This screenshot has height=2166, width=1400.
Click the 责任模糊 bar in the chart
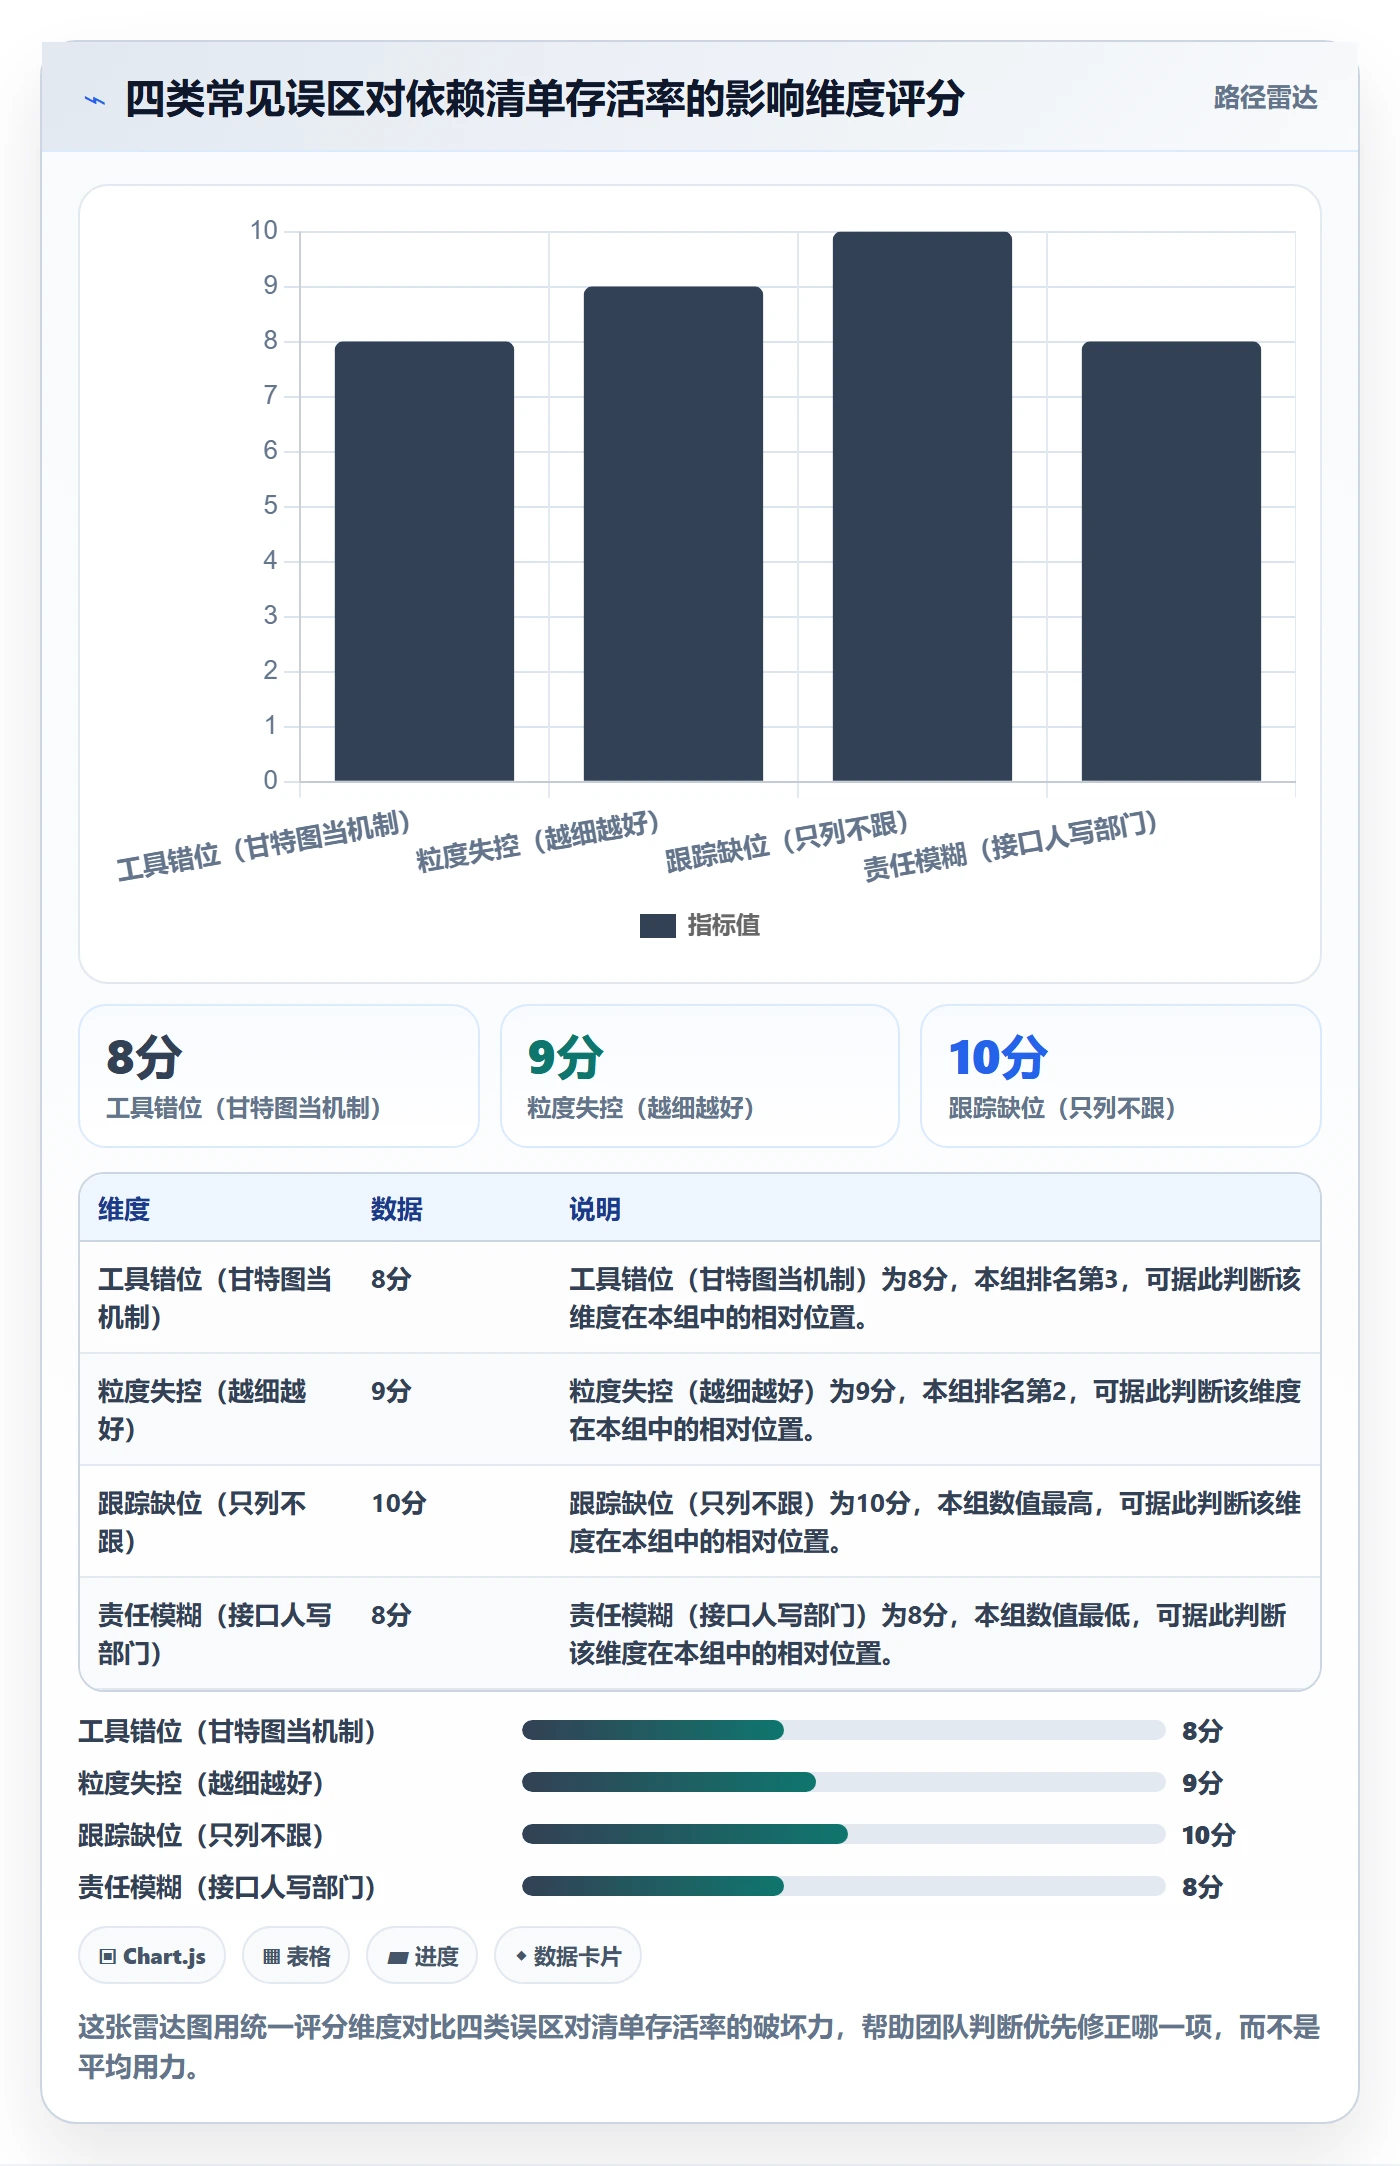pyautogui.click(x=1171, y=561)
